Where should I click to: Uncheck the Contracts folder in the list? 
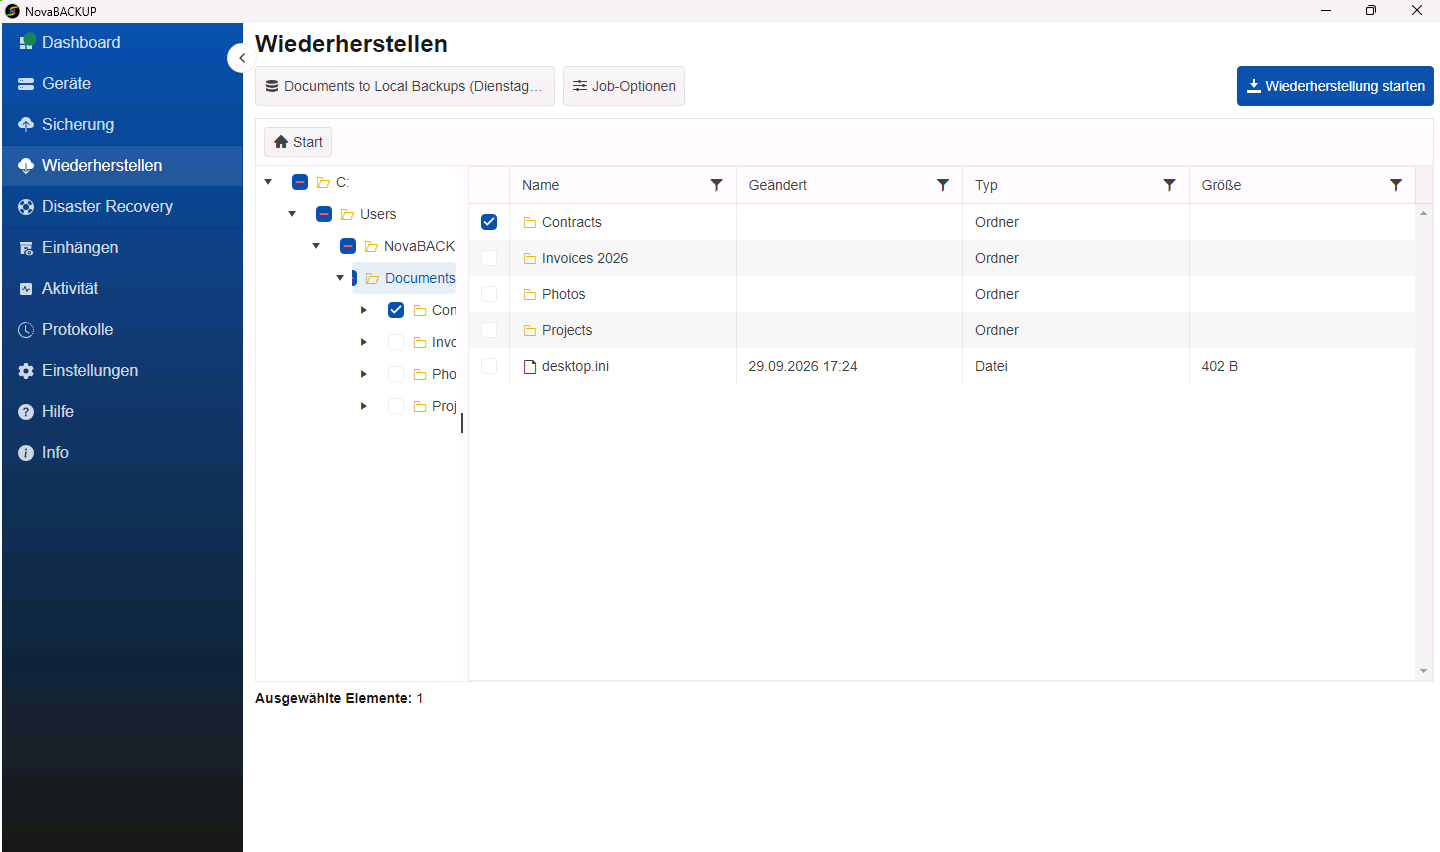(489, 222)
